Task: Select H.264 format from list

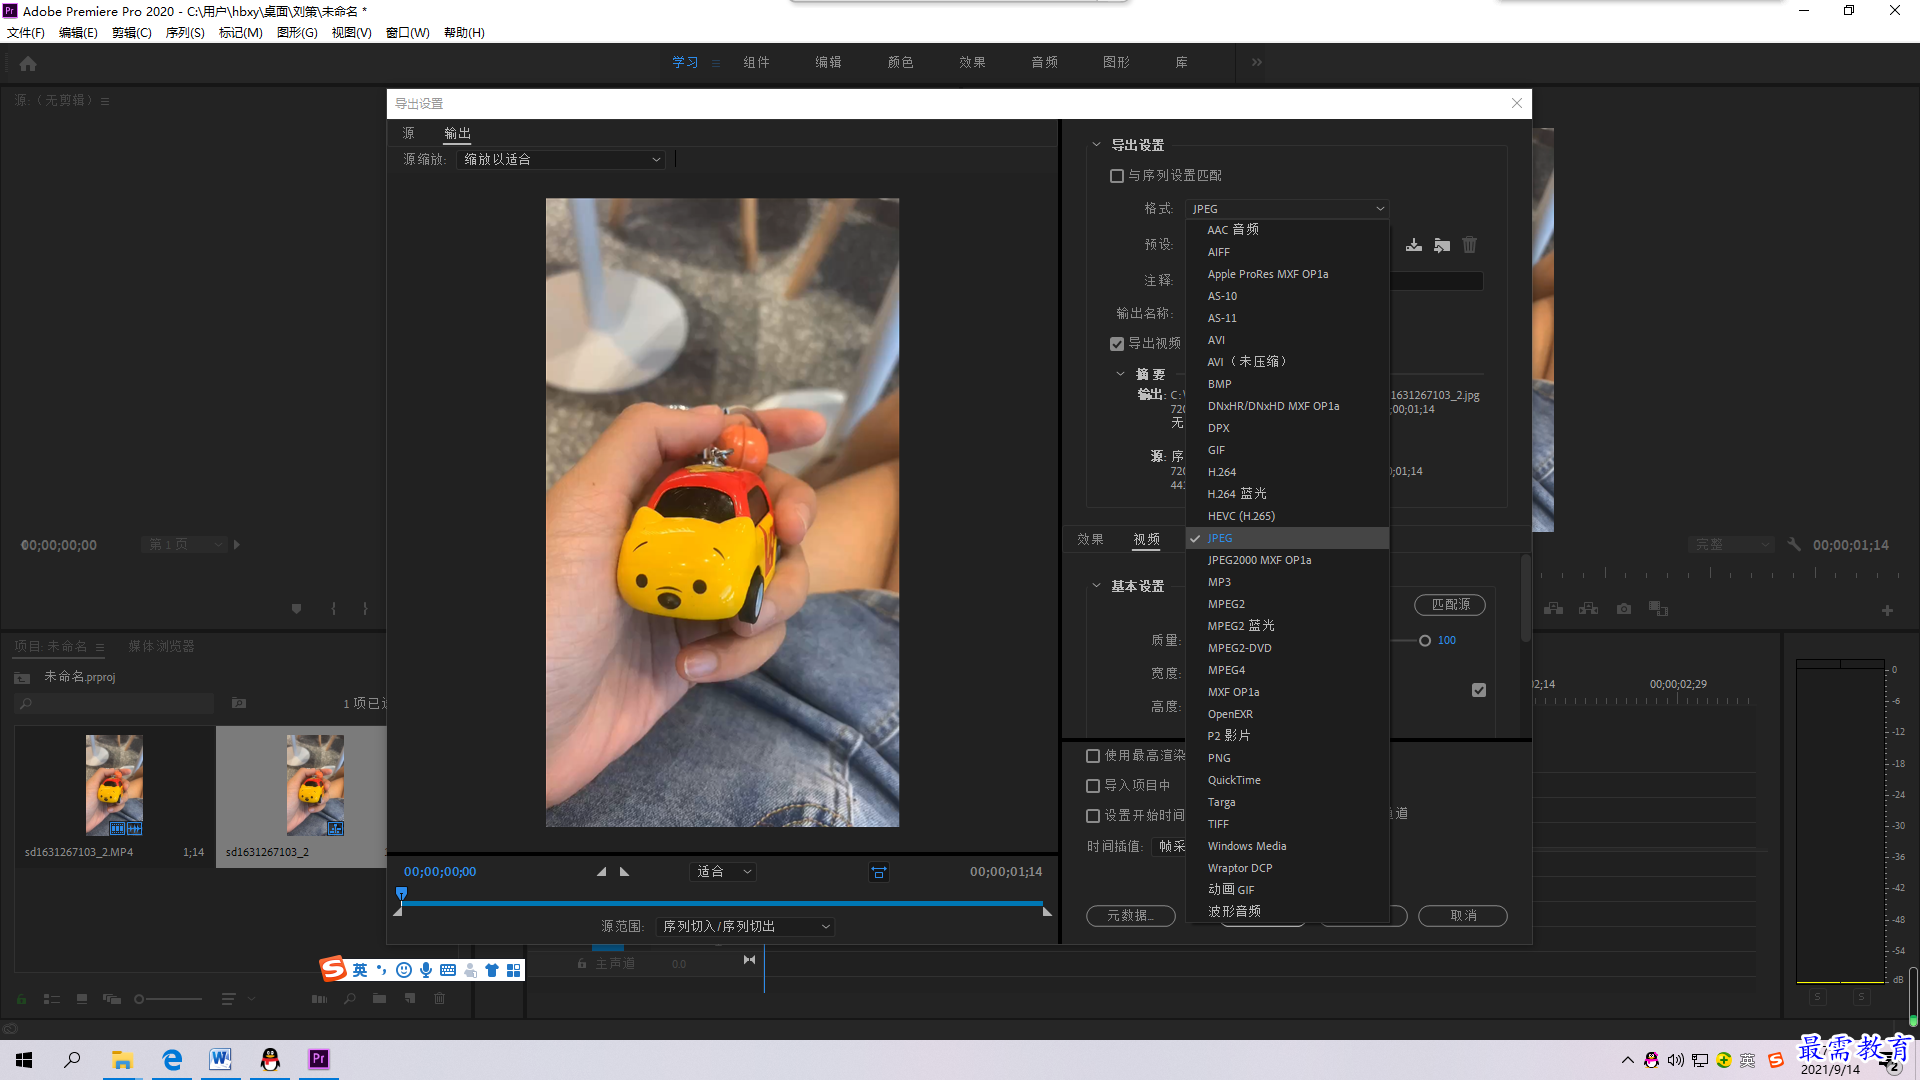Action: click(x=1287, y=472)
